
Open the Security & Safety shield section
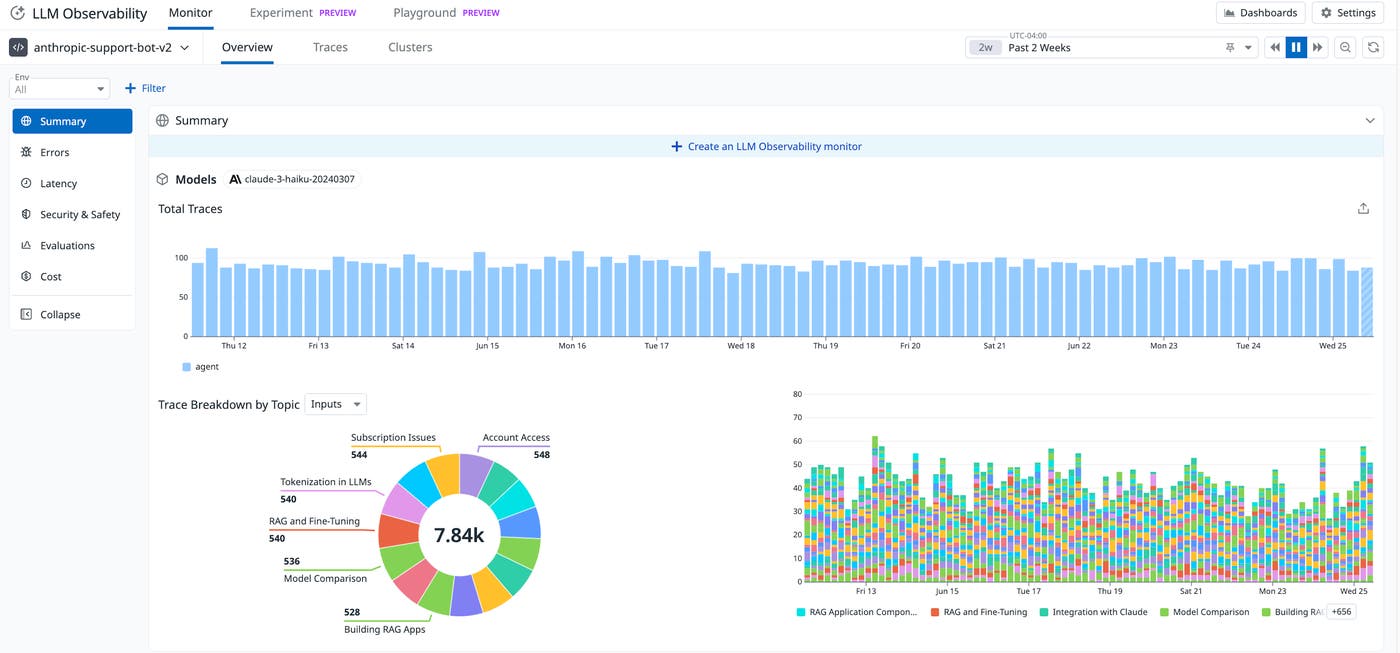72,214
